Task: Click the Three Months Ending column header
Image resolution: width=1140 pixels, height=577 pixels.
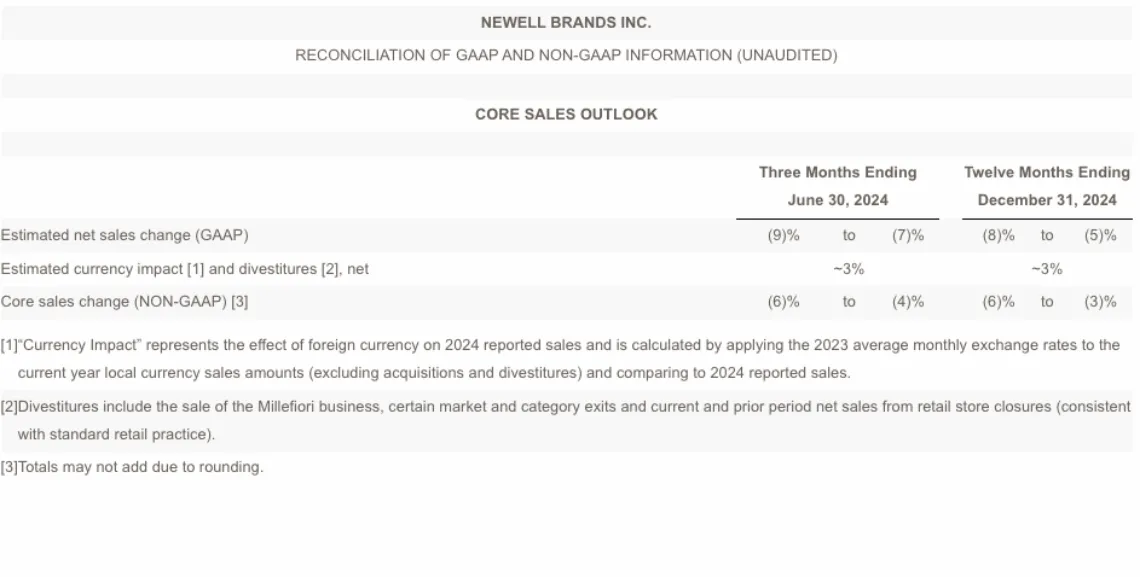Action: click(x=838, y=172)
